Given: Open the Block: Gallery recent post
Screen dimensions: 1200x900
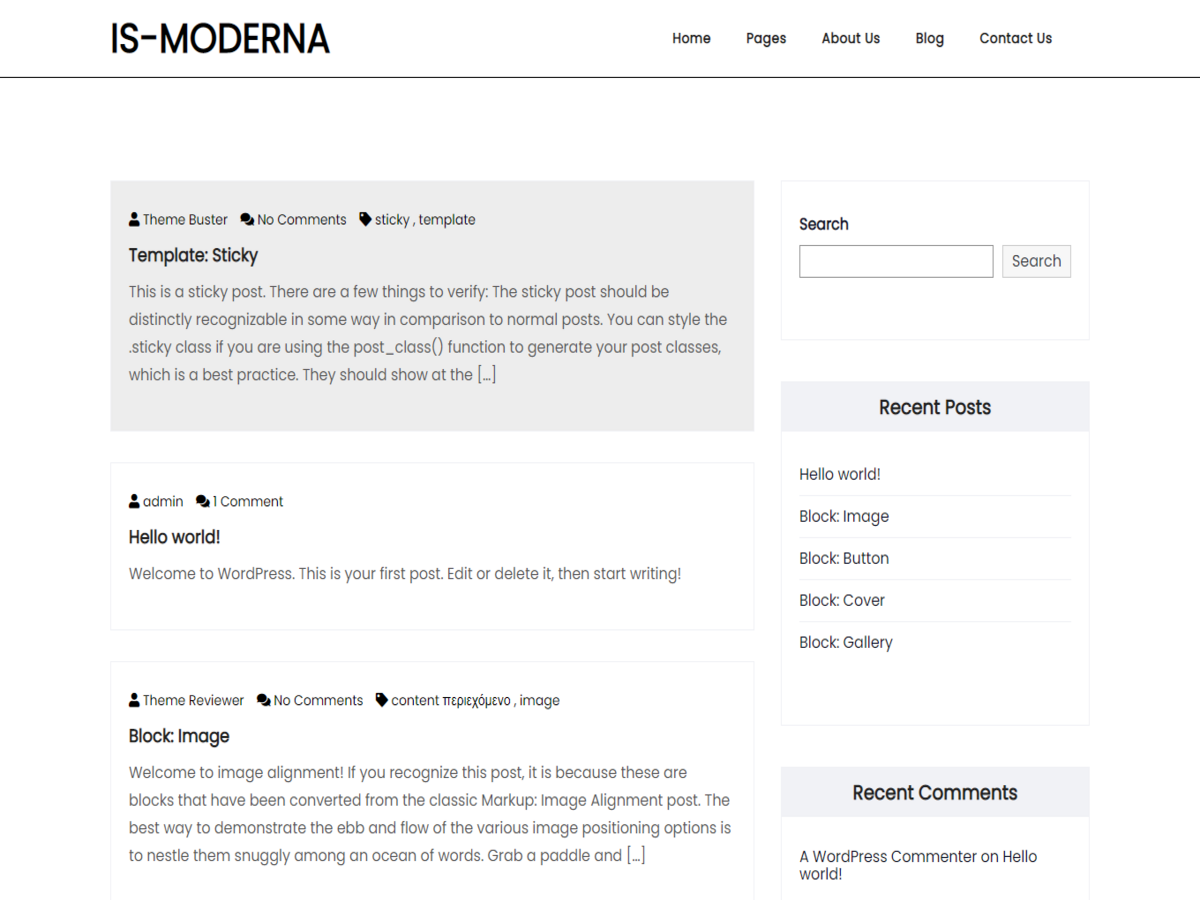Looking at the screenshot, I should (845, 642).
